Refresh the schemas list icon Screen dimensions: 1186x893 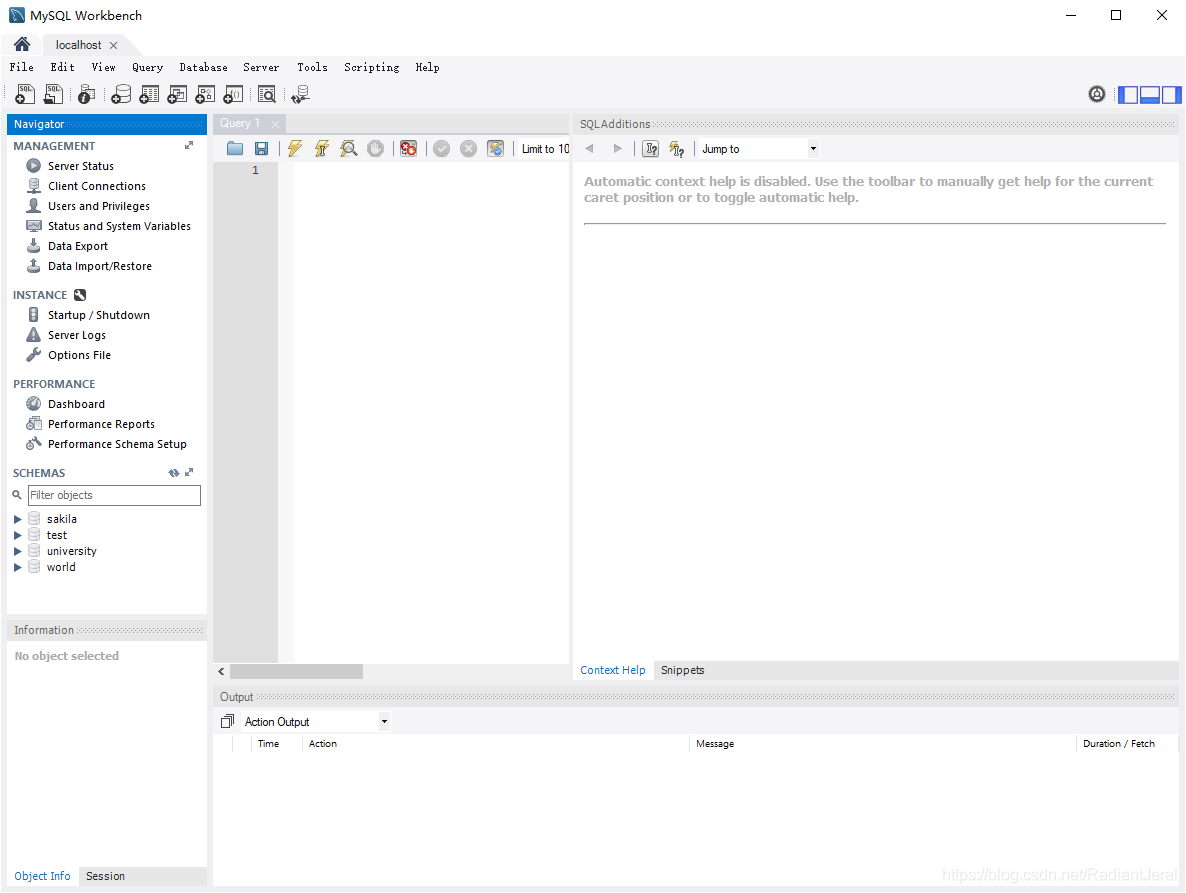pyautogui.click(x=174, y=473)
